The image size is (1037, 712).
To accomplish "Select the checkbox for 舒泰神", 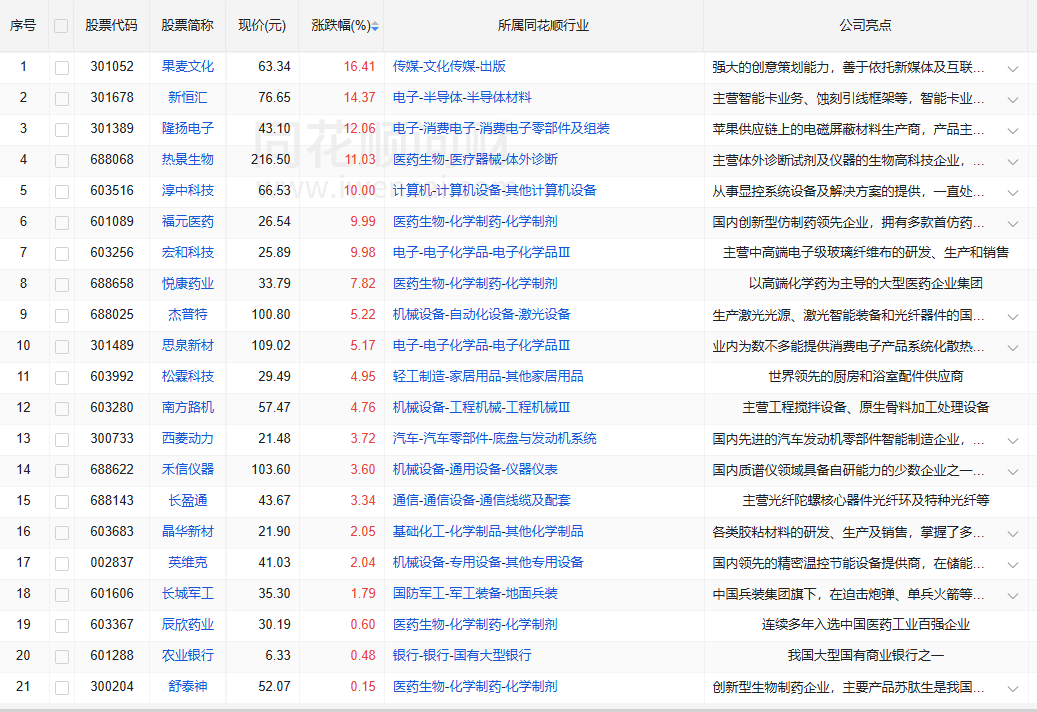I will 62,688.
